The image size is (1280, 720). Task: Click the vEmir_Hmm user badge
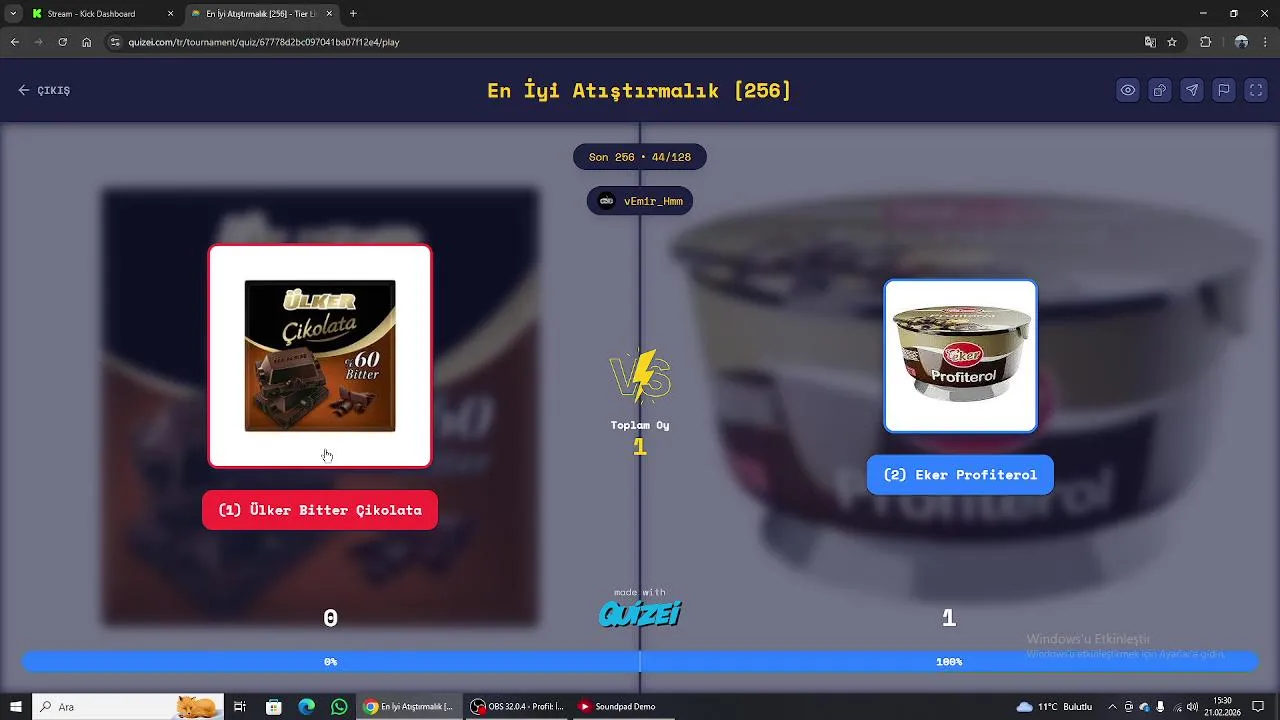pos(640,201)
